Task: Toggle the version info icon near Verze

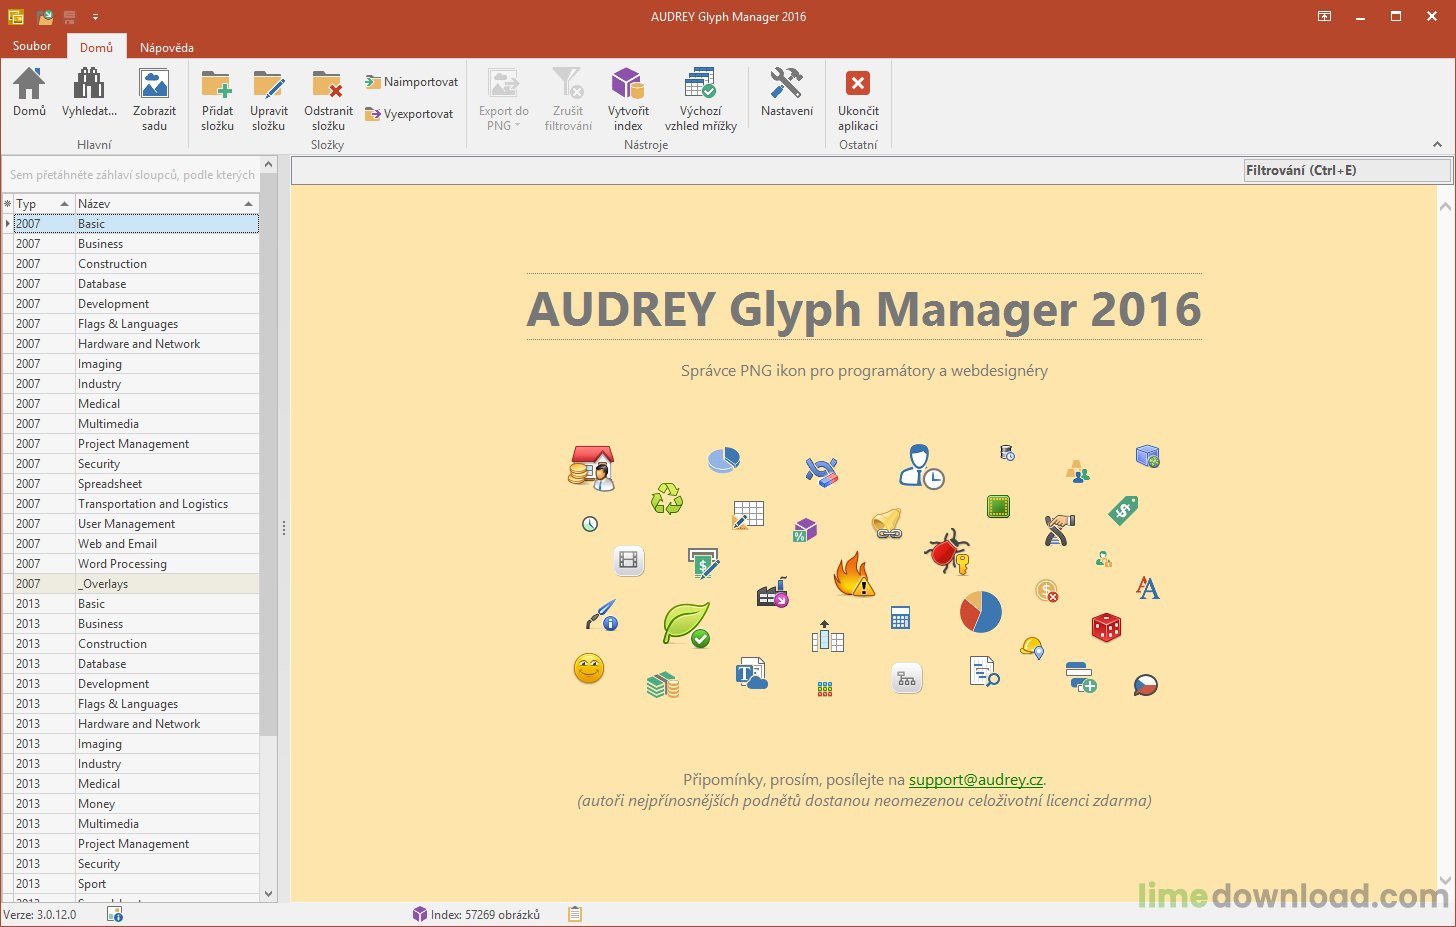Action: pyautogui.click(x=116, y=914)
